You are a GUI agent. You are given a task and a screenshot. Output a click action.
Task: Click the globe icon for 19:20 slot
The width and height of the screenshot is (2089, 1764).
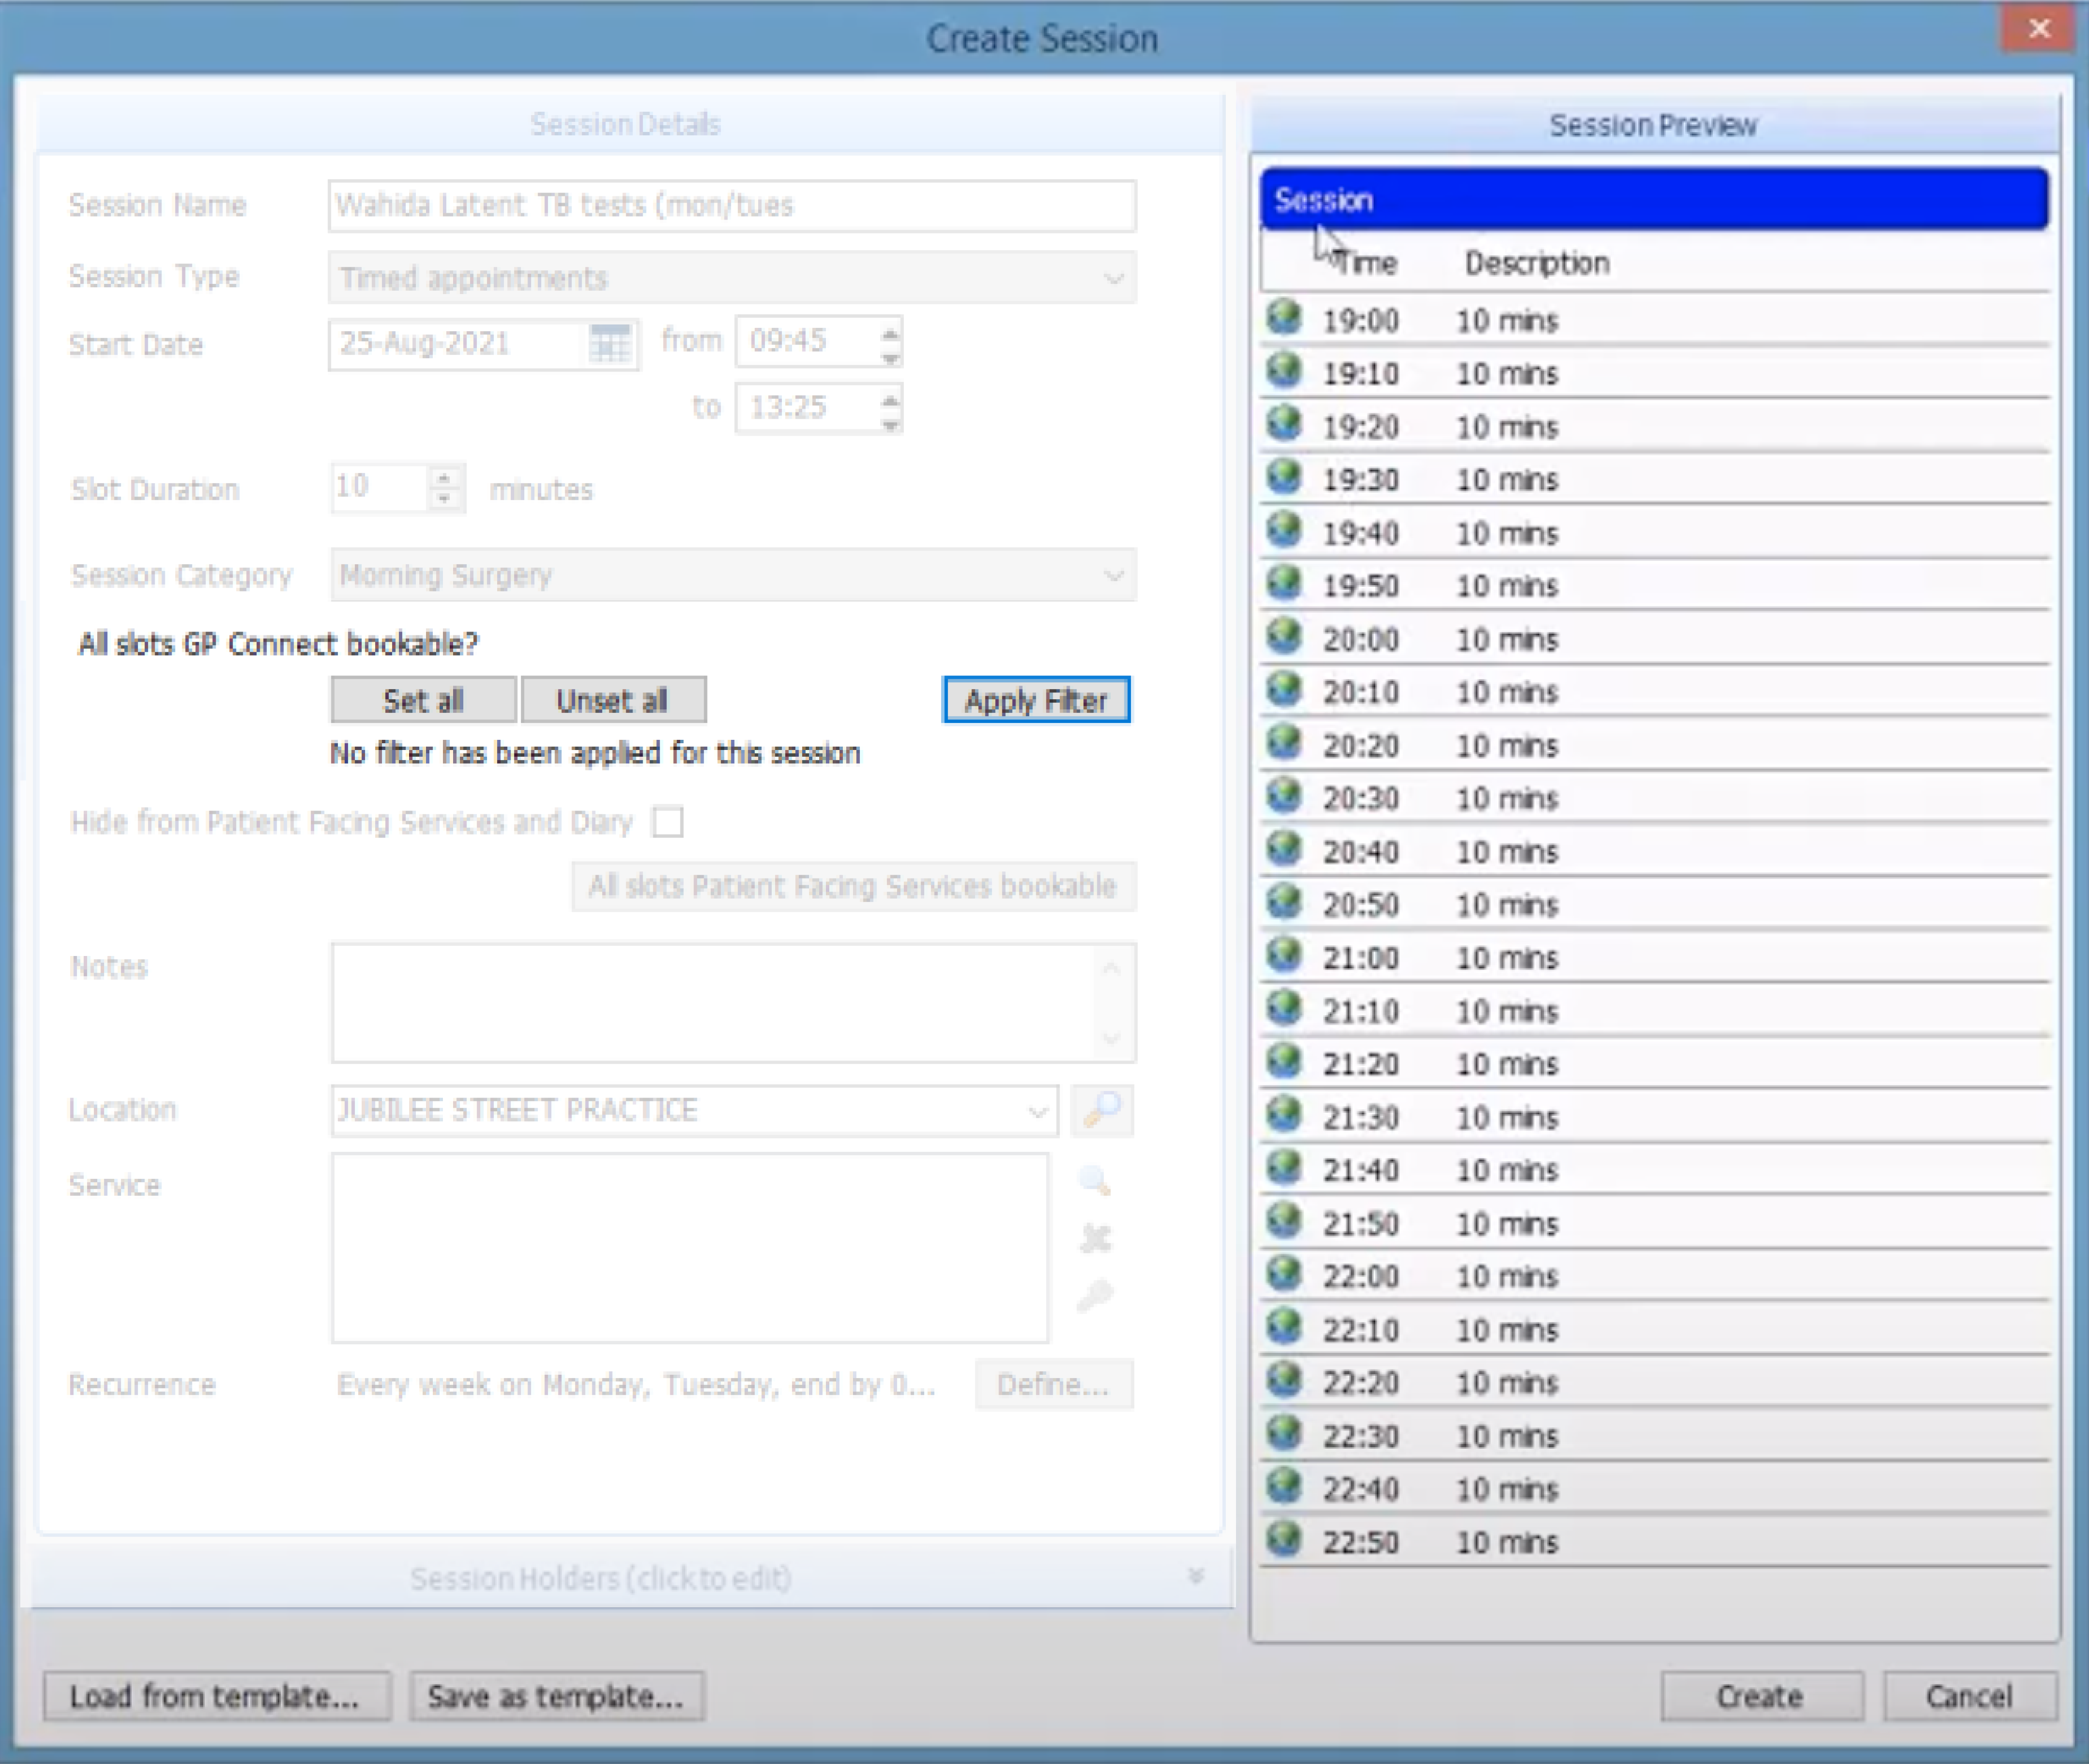1283,424
